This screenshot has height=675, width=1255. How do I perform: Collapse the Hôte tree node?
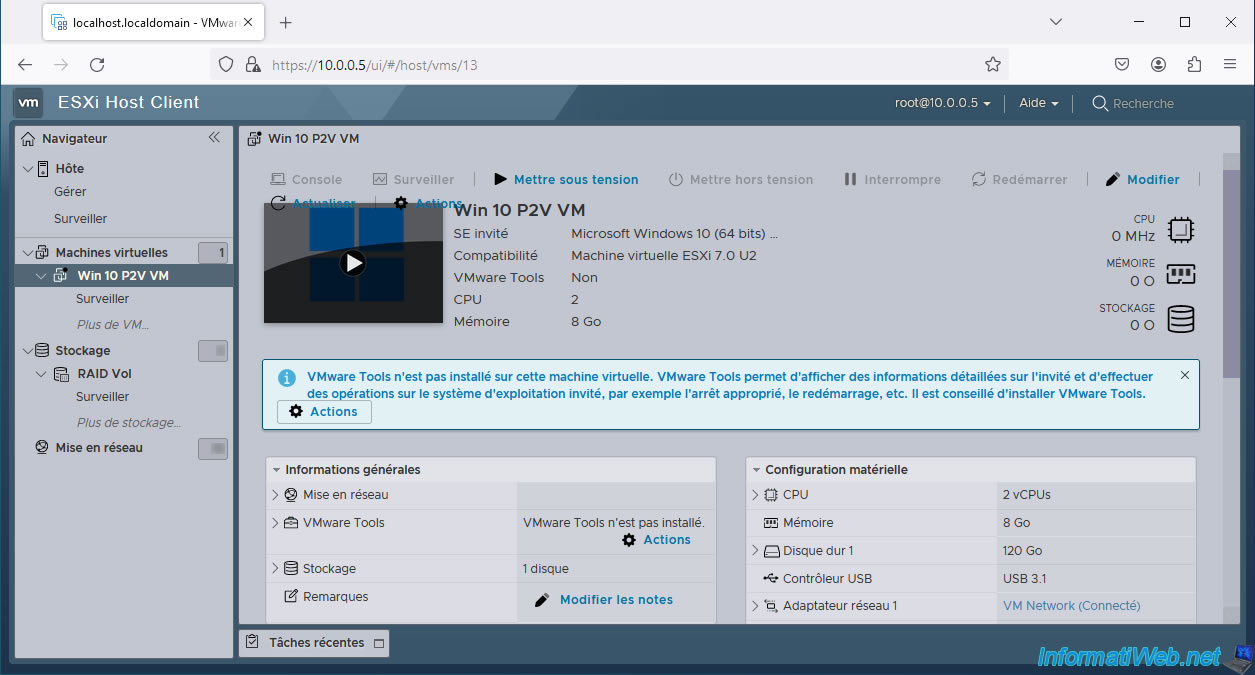point(27,169)
